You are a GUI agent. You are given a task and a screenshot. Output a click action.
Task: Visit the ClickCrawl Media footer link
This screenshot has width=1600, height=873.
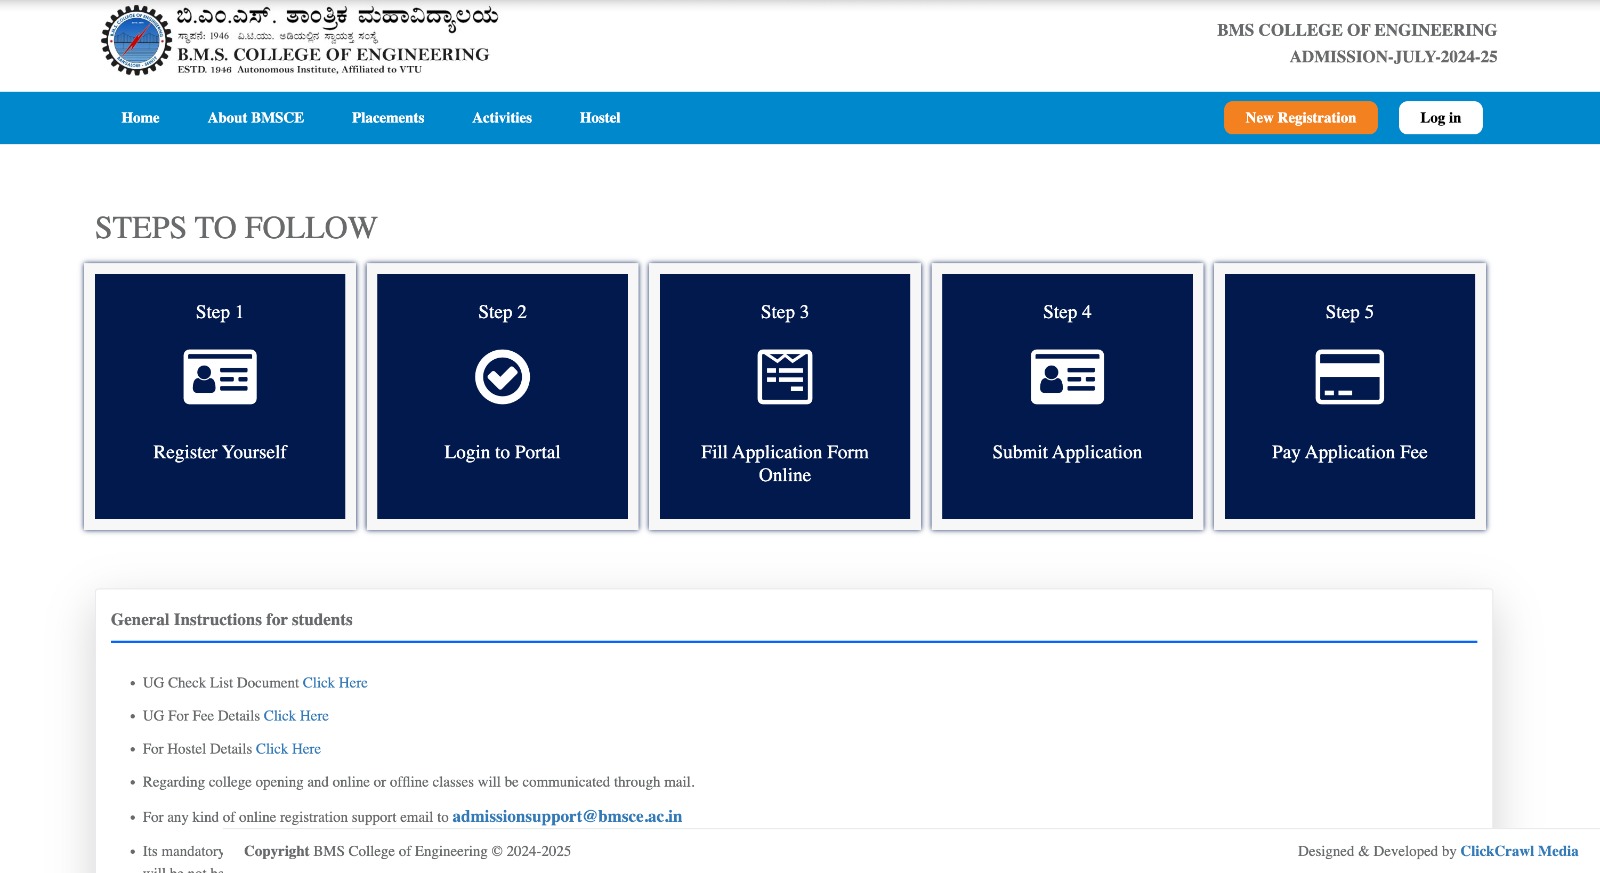click(x=1519, y=851)
